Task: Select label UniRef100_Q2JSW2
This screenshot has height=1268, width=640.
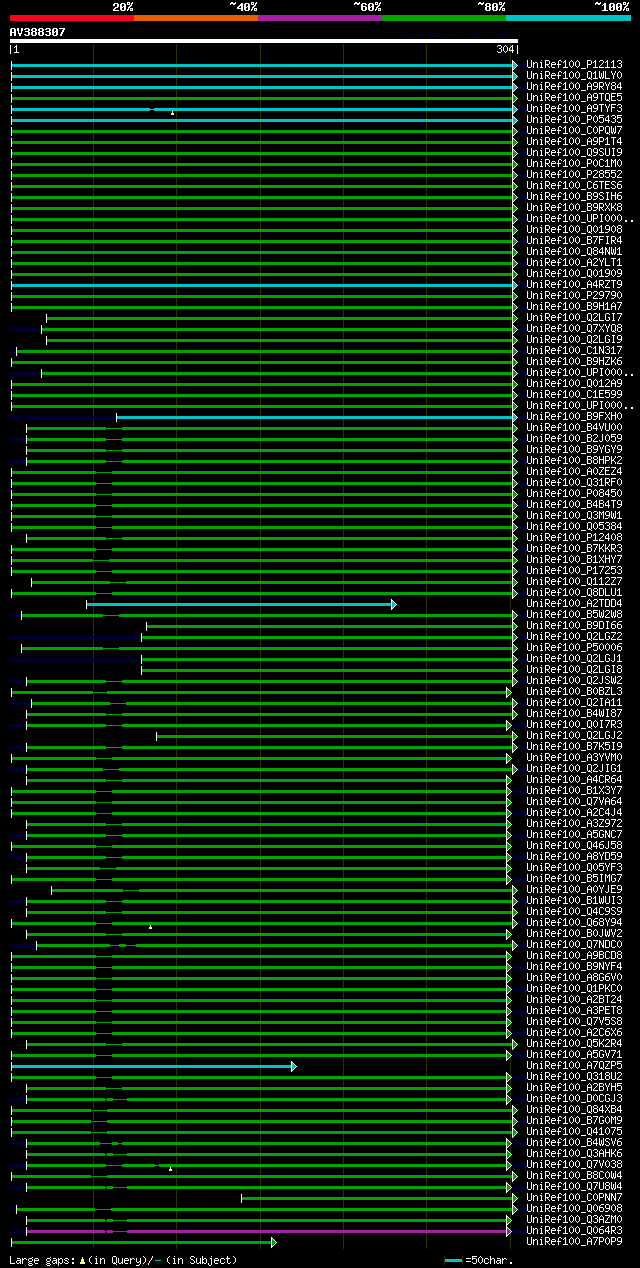Action: tap(574, 680)
